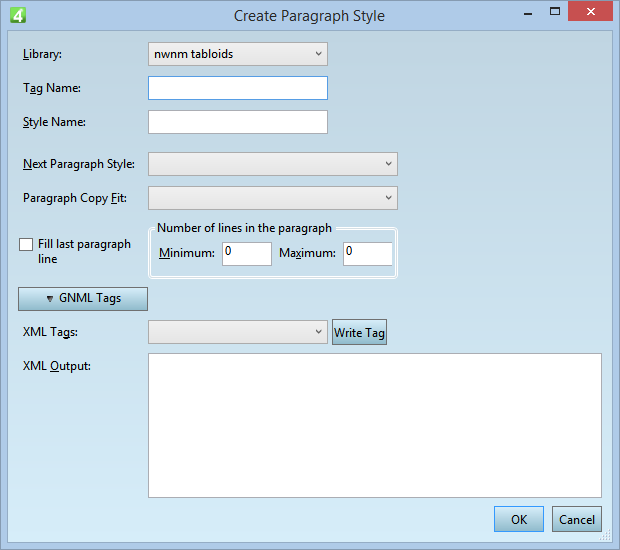This screenshot has height=550, width=620.
Task: Open the Library dropdown showing nwnm tabloids
Action: [x=238, y=54]
